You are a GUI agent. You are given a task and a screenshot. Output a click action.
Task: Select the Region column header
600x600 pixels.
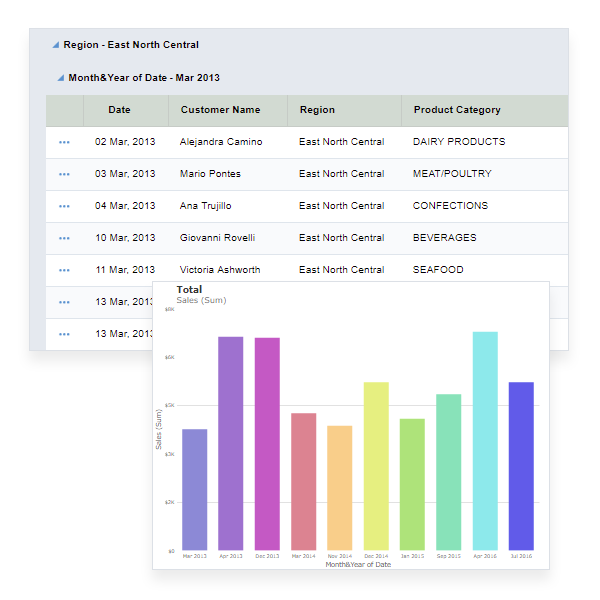coord(317,110)
